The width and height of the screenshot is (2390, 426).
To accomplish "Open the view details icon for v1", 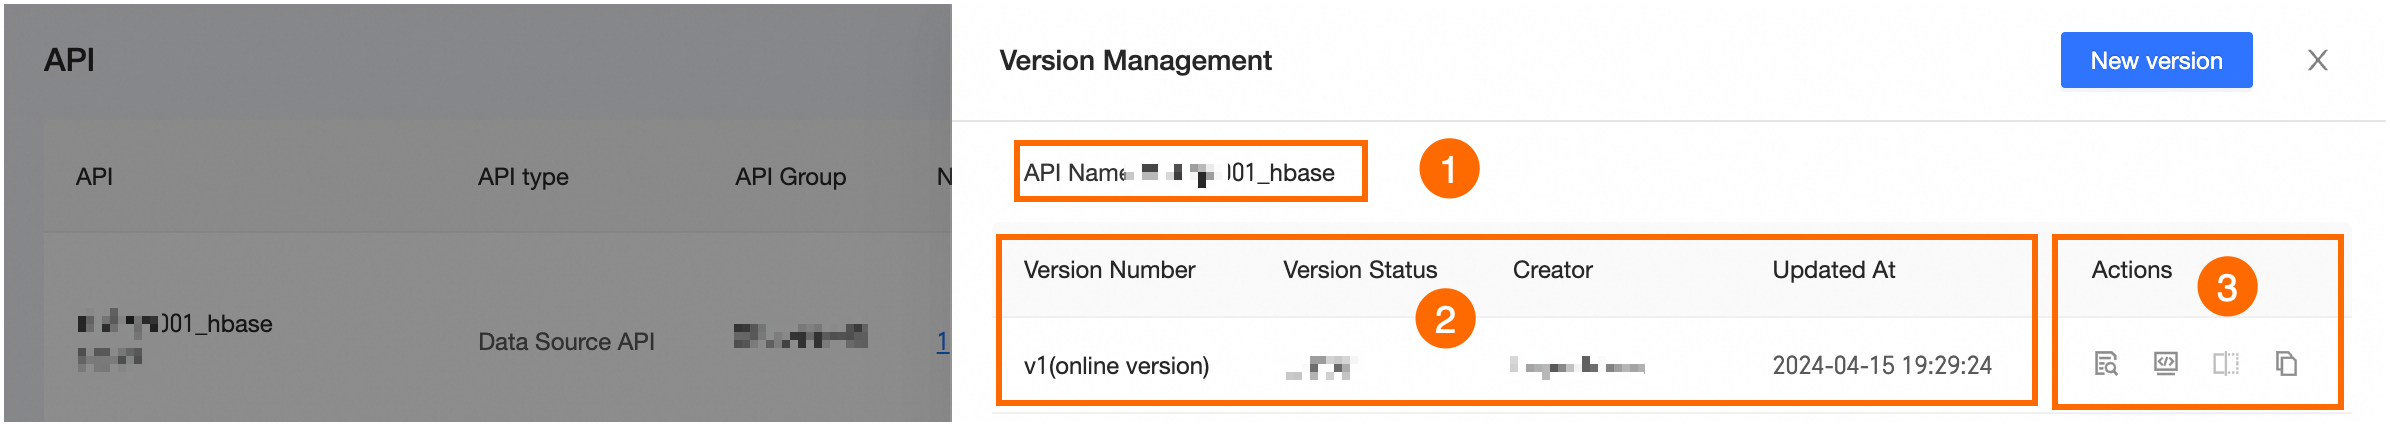I will click(x=2105, y=364).
